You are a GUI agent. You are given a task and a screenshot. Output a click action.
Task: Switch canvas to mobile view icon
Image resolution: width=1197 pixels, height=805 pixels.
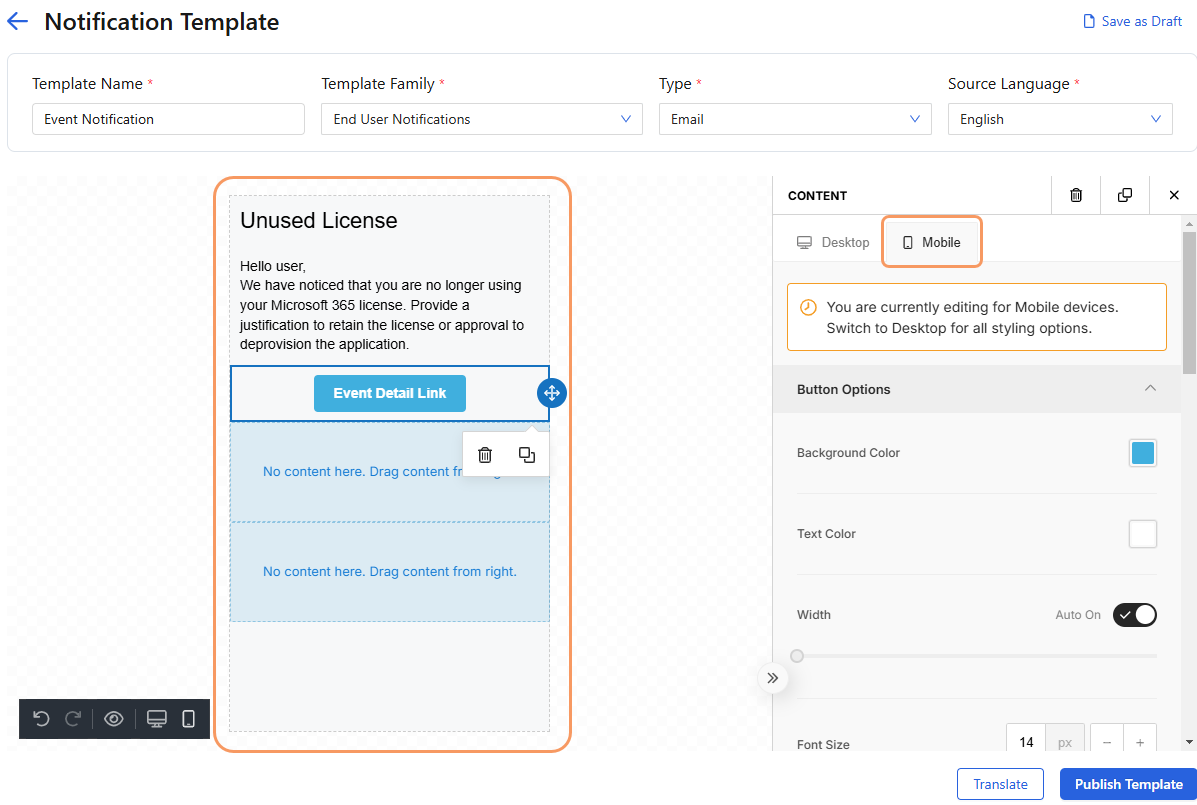point(189,719)
